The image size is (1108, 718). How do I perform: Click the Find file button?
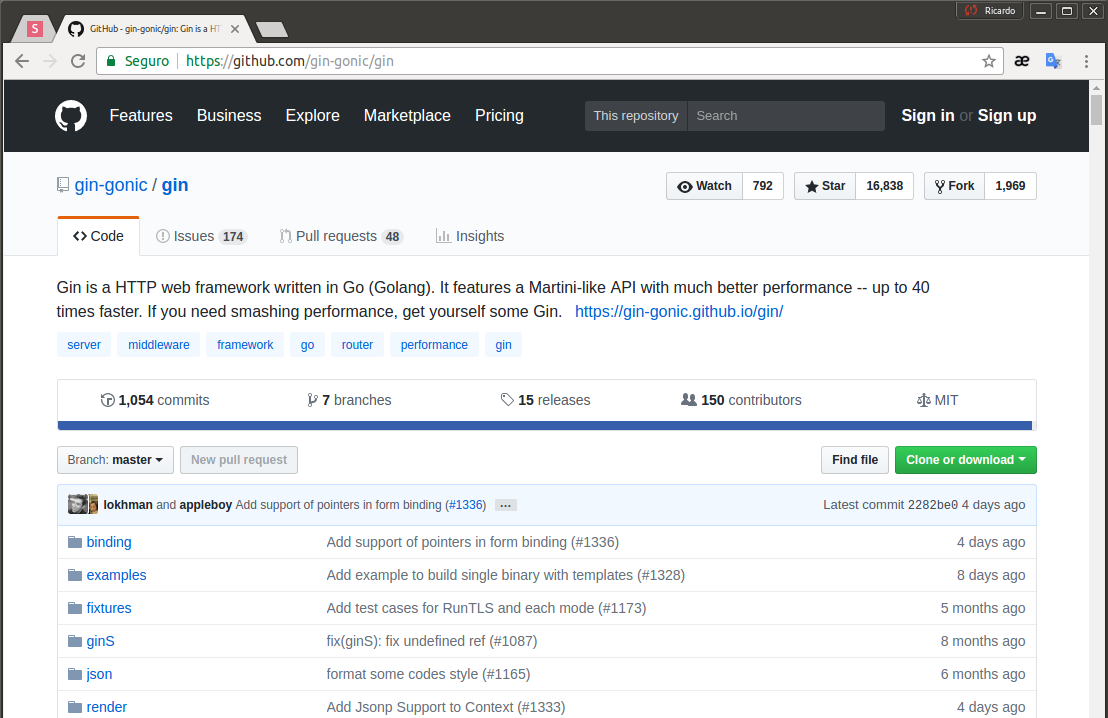click(x=854, y=460)
